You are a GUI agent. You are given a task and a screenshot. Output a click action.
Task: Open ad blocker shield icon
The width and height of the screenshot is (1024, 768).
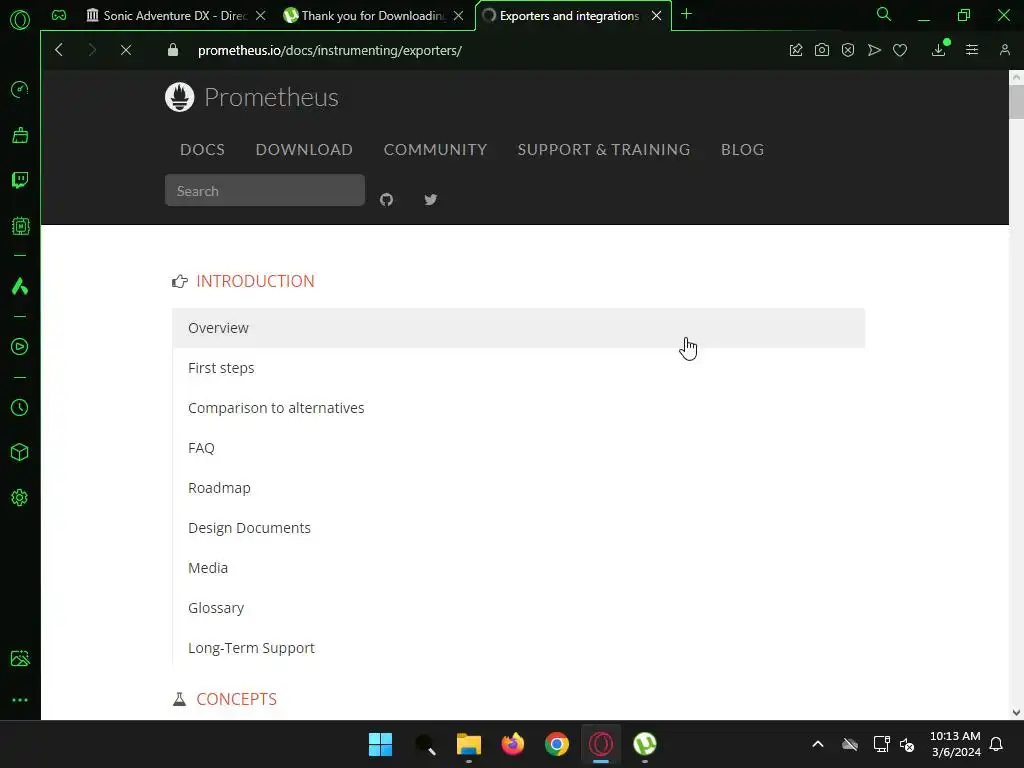[x=848, y=50]
